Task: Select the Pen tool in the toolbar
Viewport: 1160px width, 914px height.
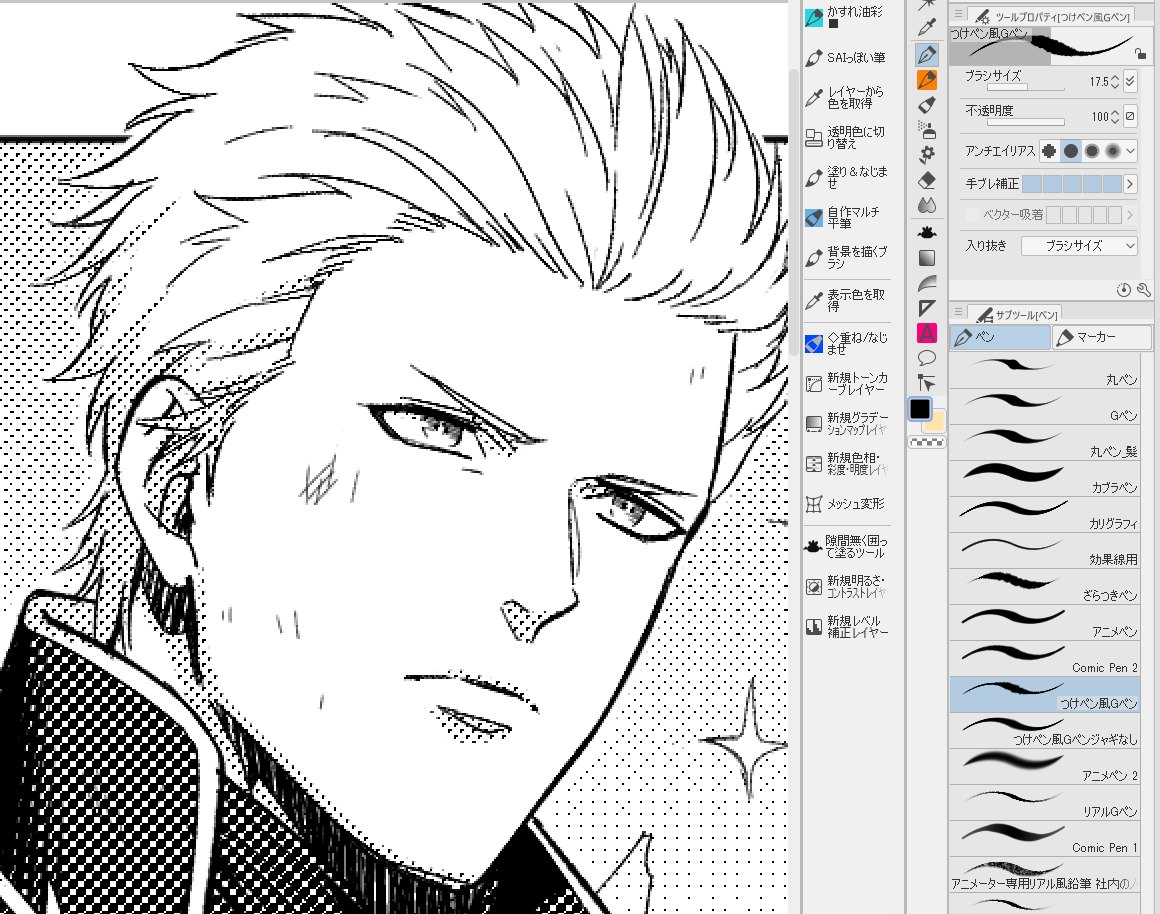Action: [926, 54]
